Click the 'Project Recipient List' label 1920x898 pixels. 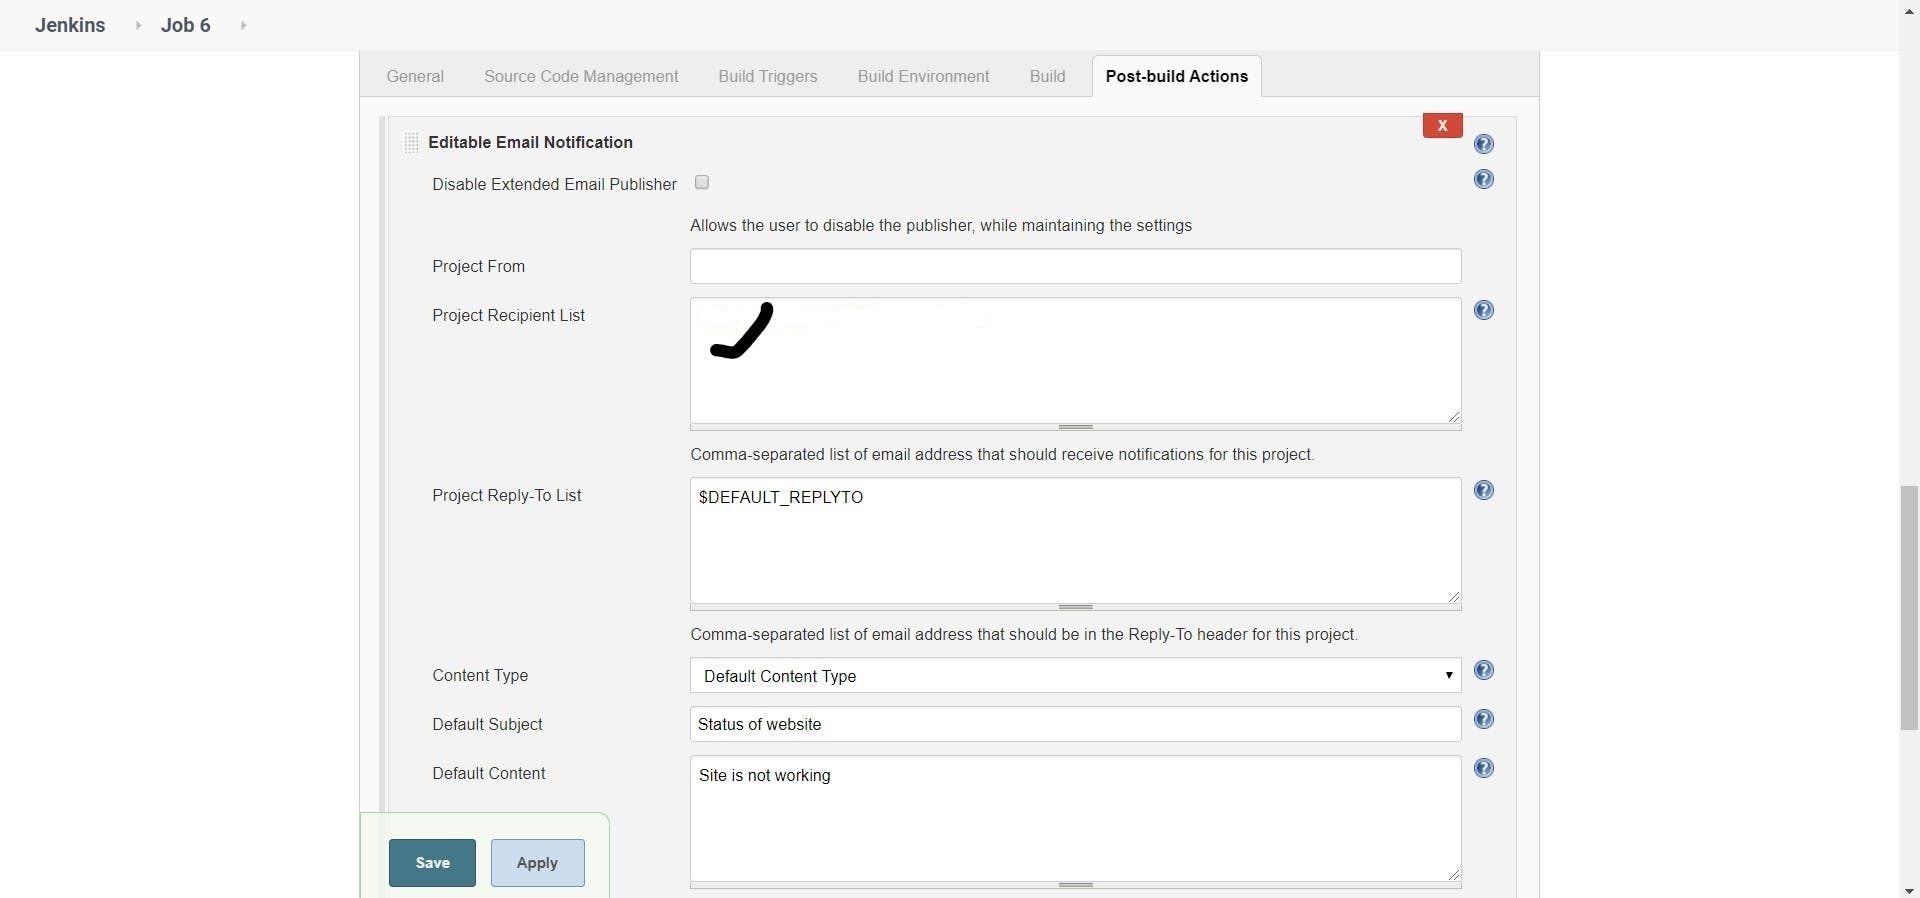(508, 316)
